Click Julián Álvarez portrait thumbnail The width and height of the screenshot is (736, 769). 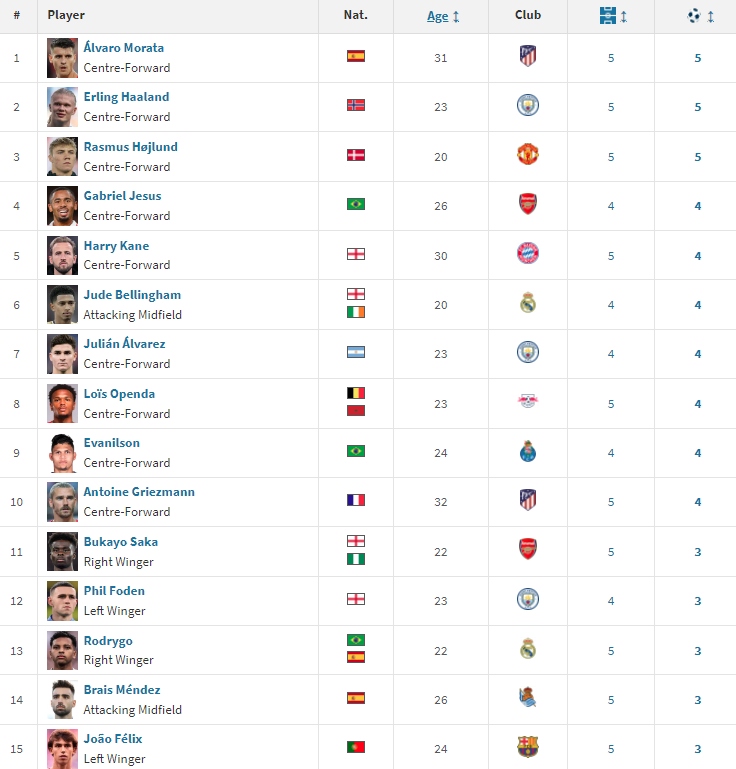(x=62, y=354)
